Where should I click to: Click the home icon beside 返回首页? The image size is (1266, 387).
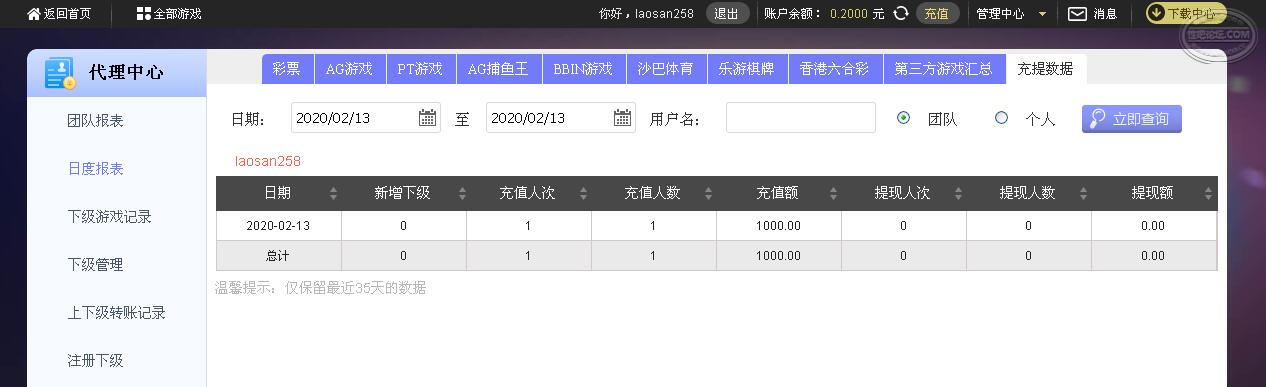point(34,14)
